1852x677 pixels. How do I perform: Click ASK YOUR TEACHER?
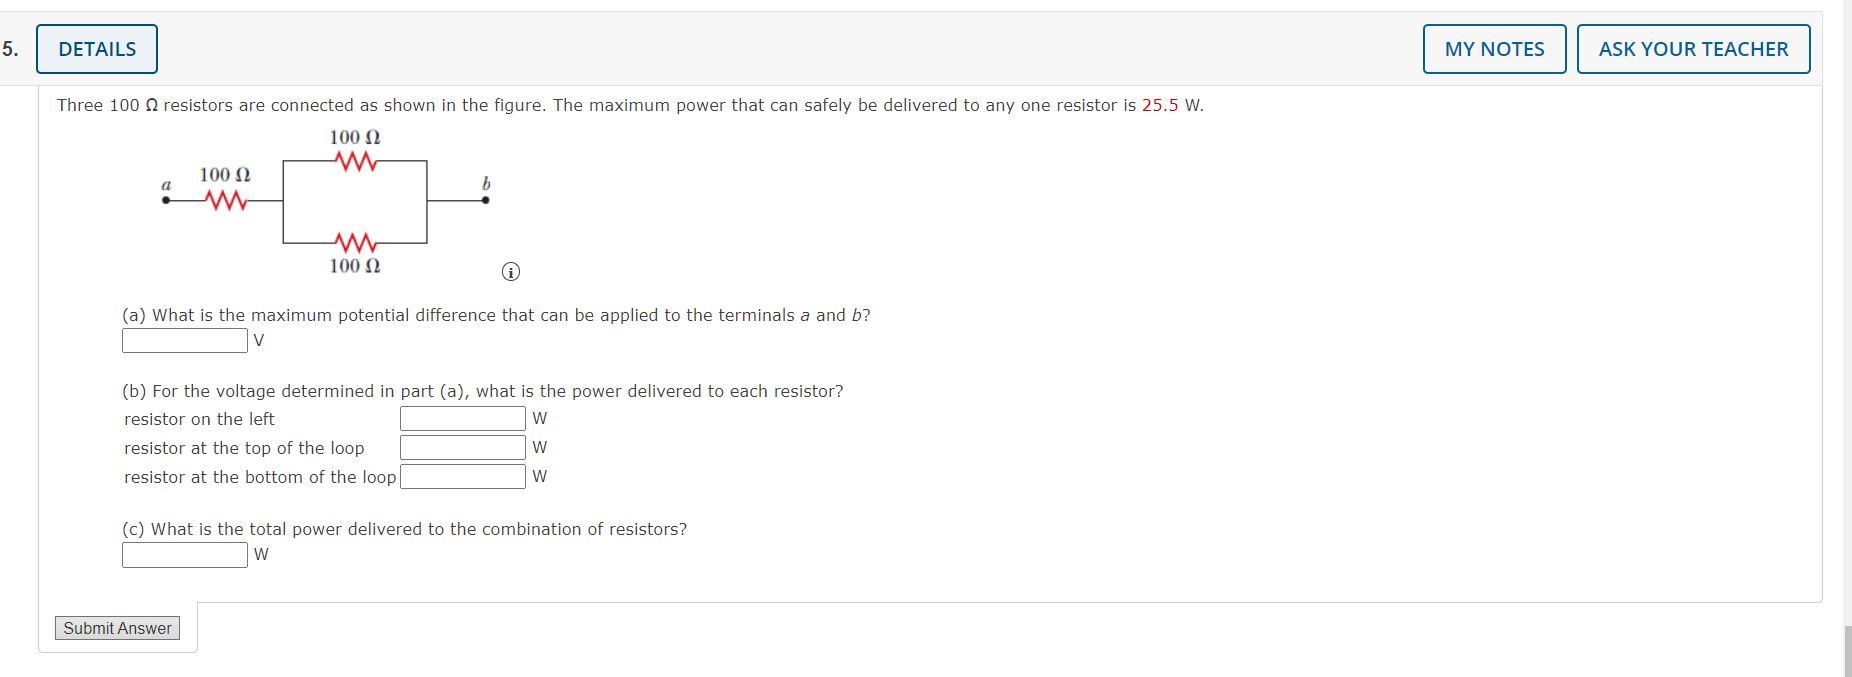click(x=1693, y=48)
